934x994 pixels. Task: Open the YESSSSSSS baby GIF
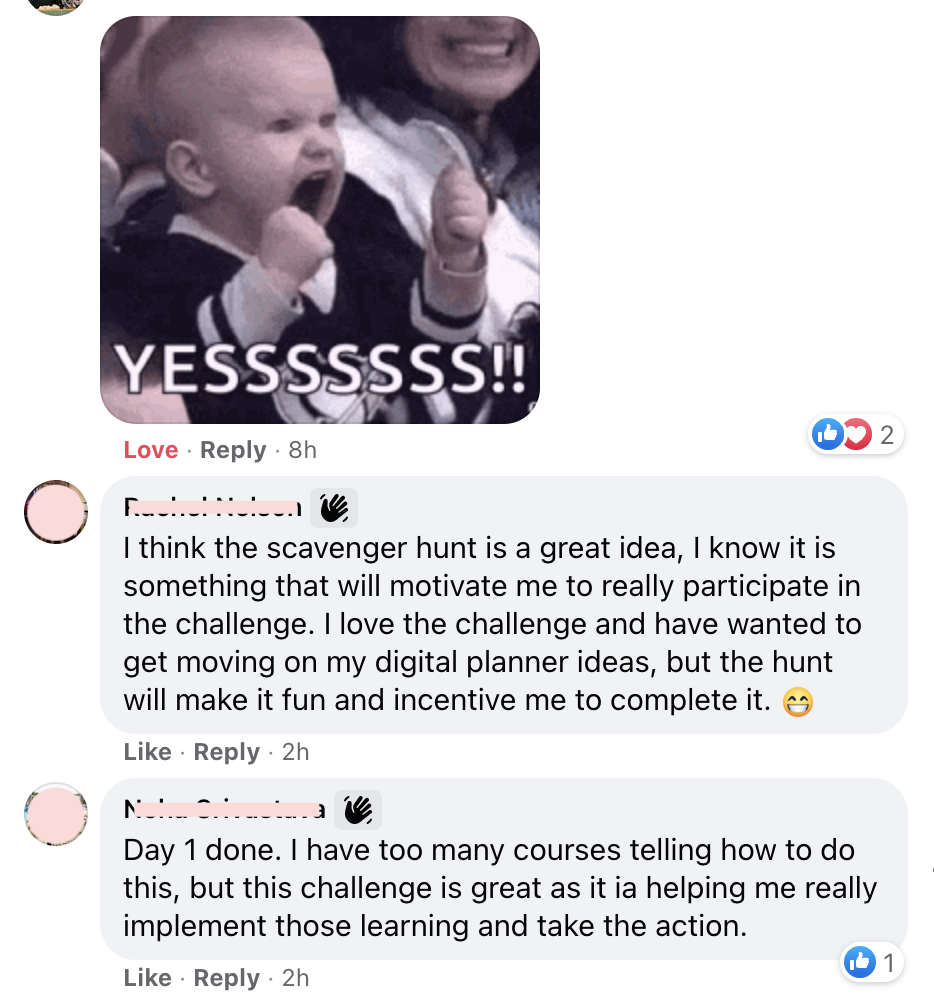pyautogui.click(x=320, y=220)
